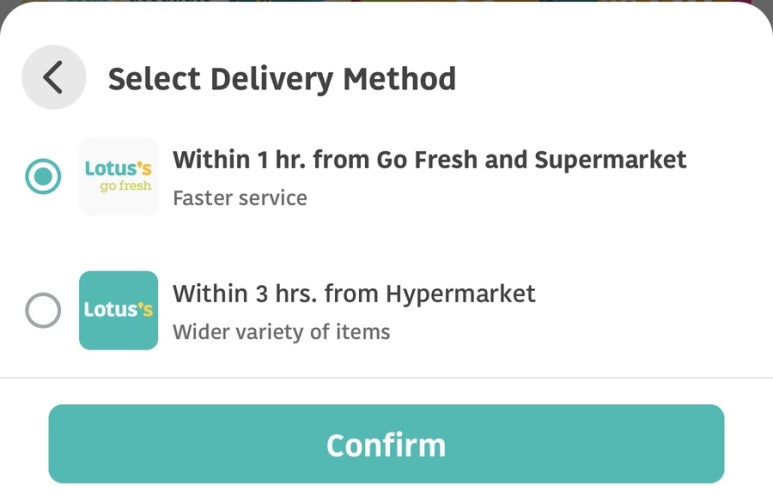The image size is (773, 503).
Task: Click the yellow "'s" in hypermarket logo
Action: coord(145,310)
